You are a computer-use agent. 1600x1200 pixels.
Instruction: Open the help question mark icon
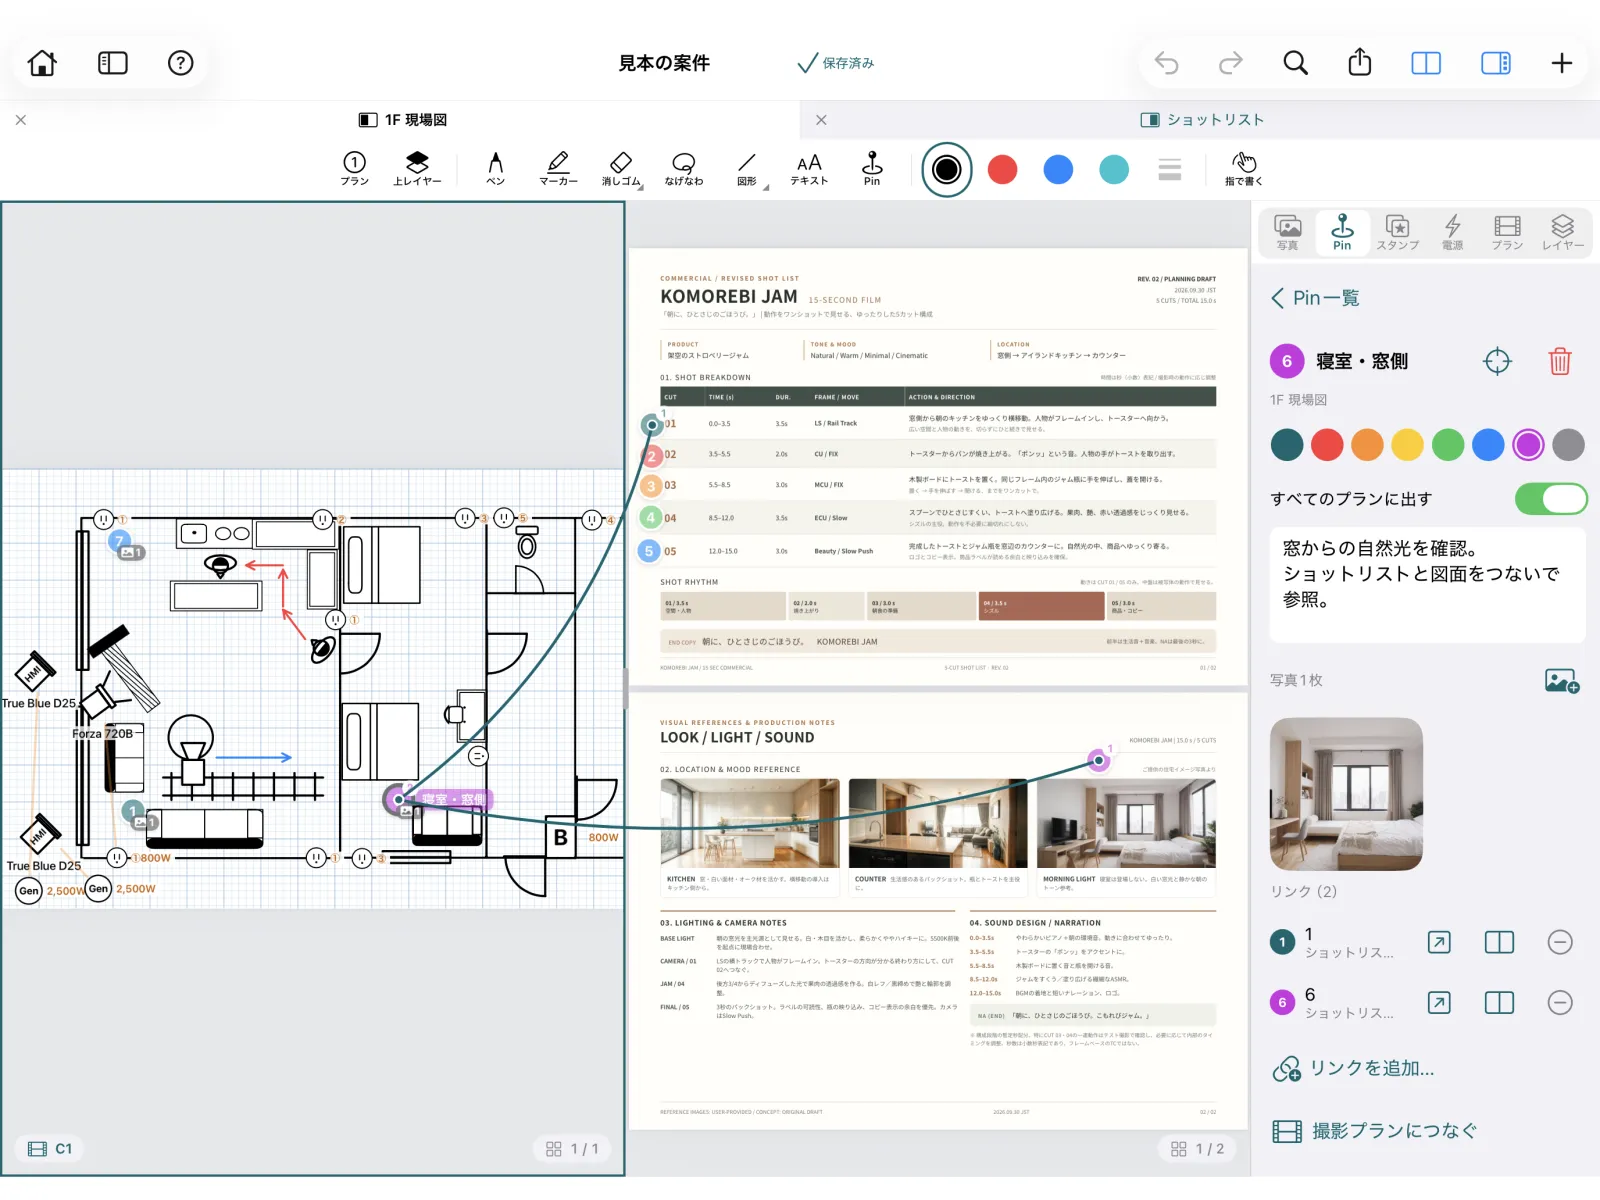pyautogui.click(x=180, y=63)
